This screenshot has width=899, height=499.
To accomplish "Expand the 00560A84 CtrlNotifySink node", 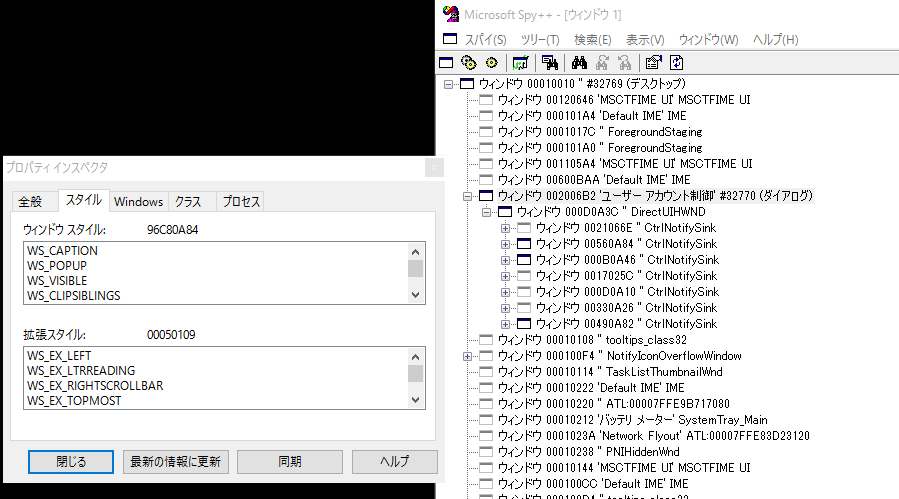I will (x=505, y=244).
